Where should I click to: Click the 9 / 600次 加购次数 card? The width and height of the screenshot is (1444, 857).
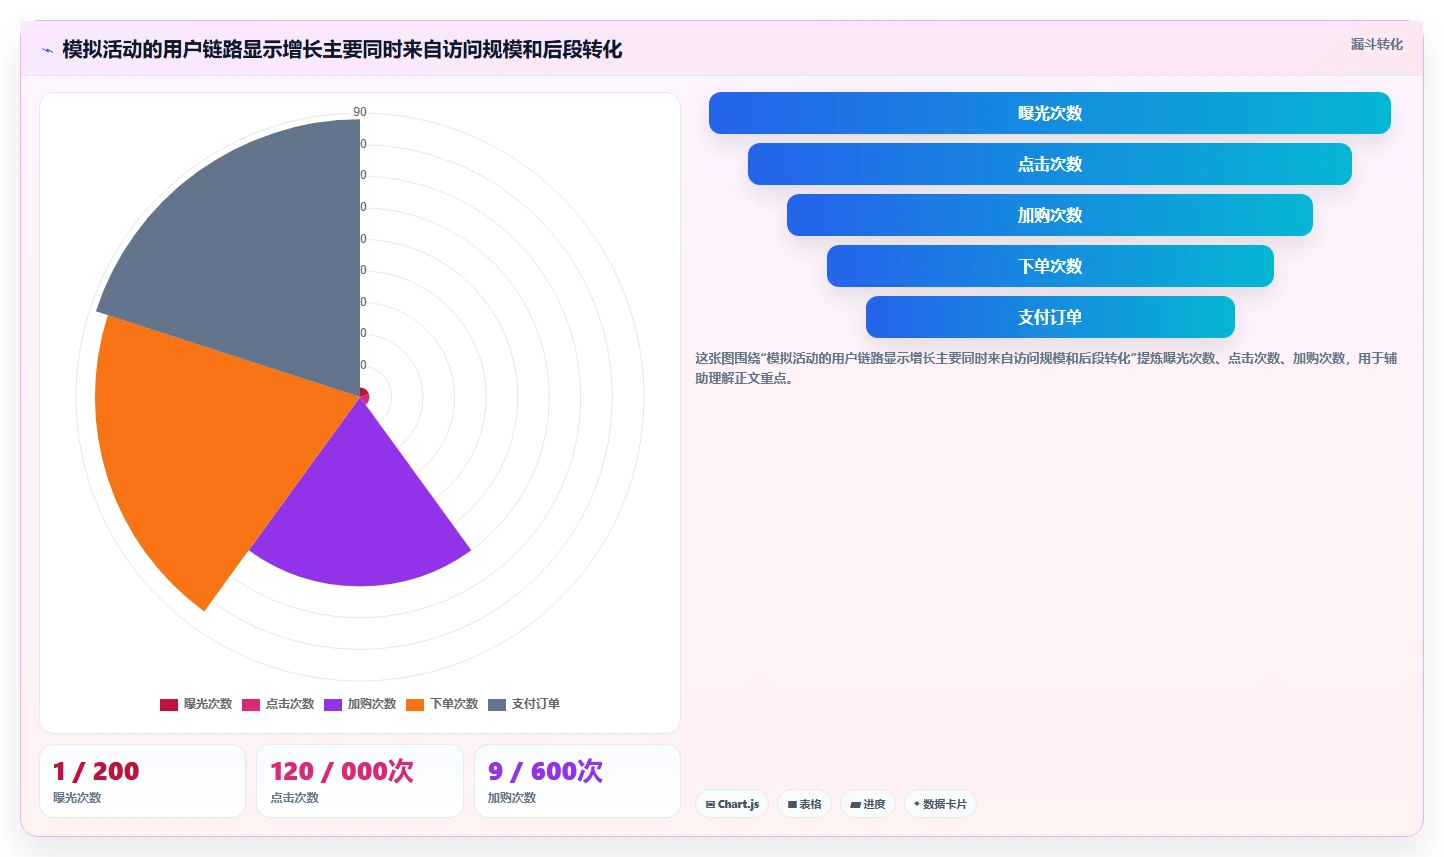(577, 781)
